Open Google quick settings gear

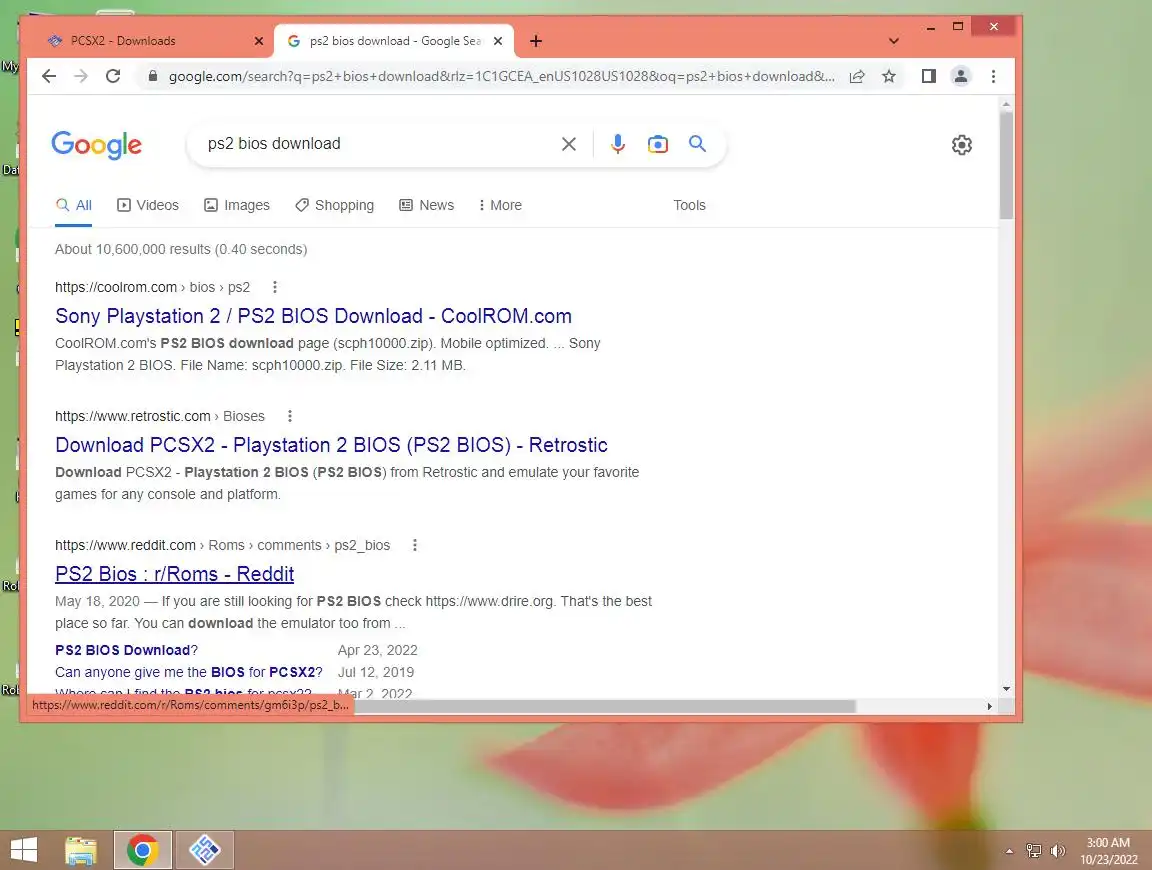point(962,145)
